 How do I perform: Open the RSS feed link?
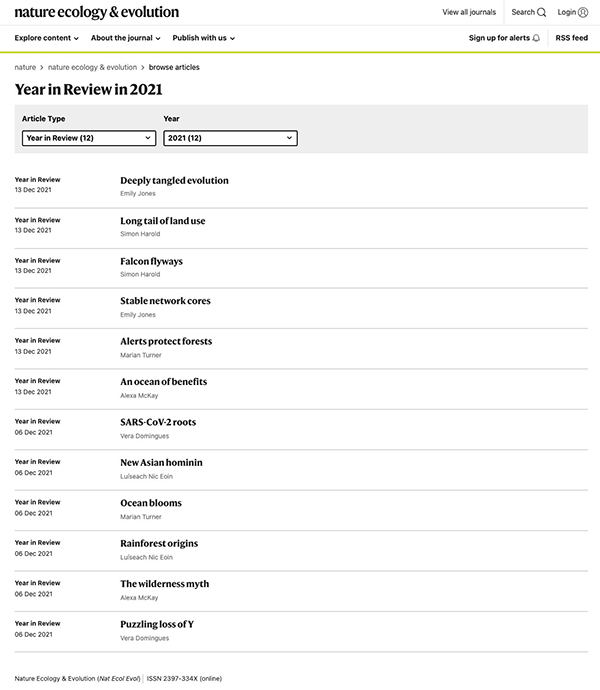pos(571,38)
